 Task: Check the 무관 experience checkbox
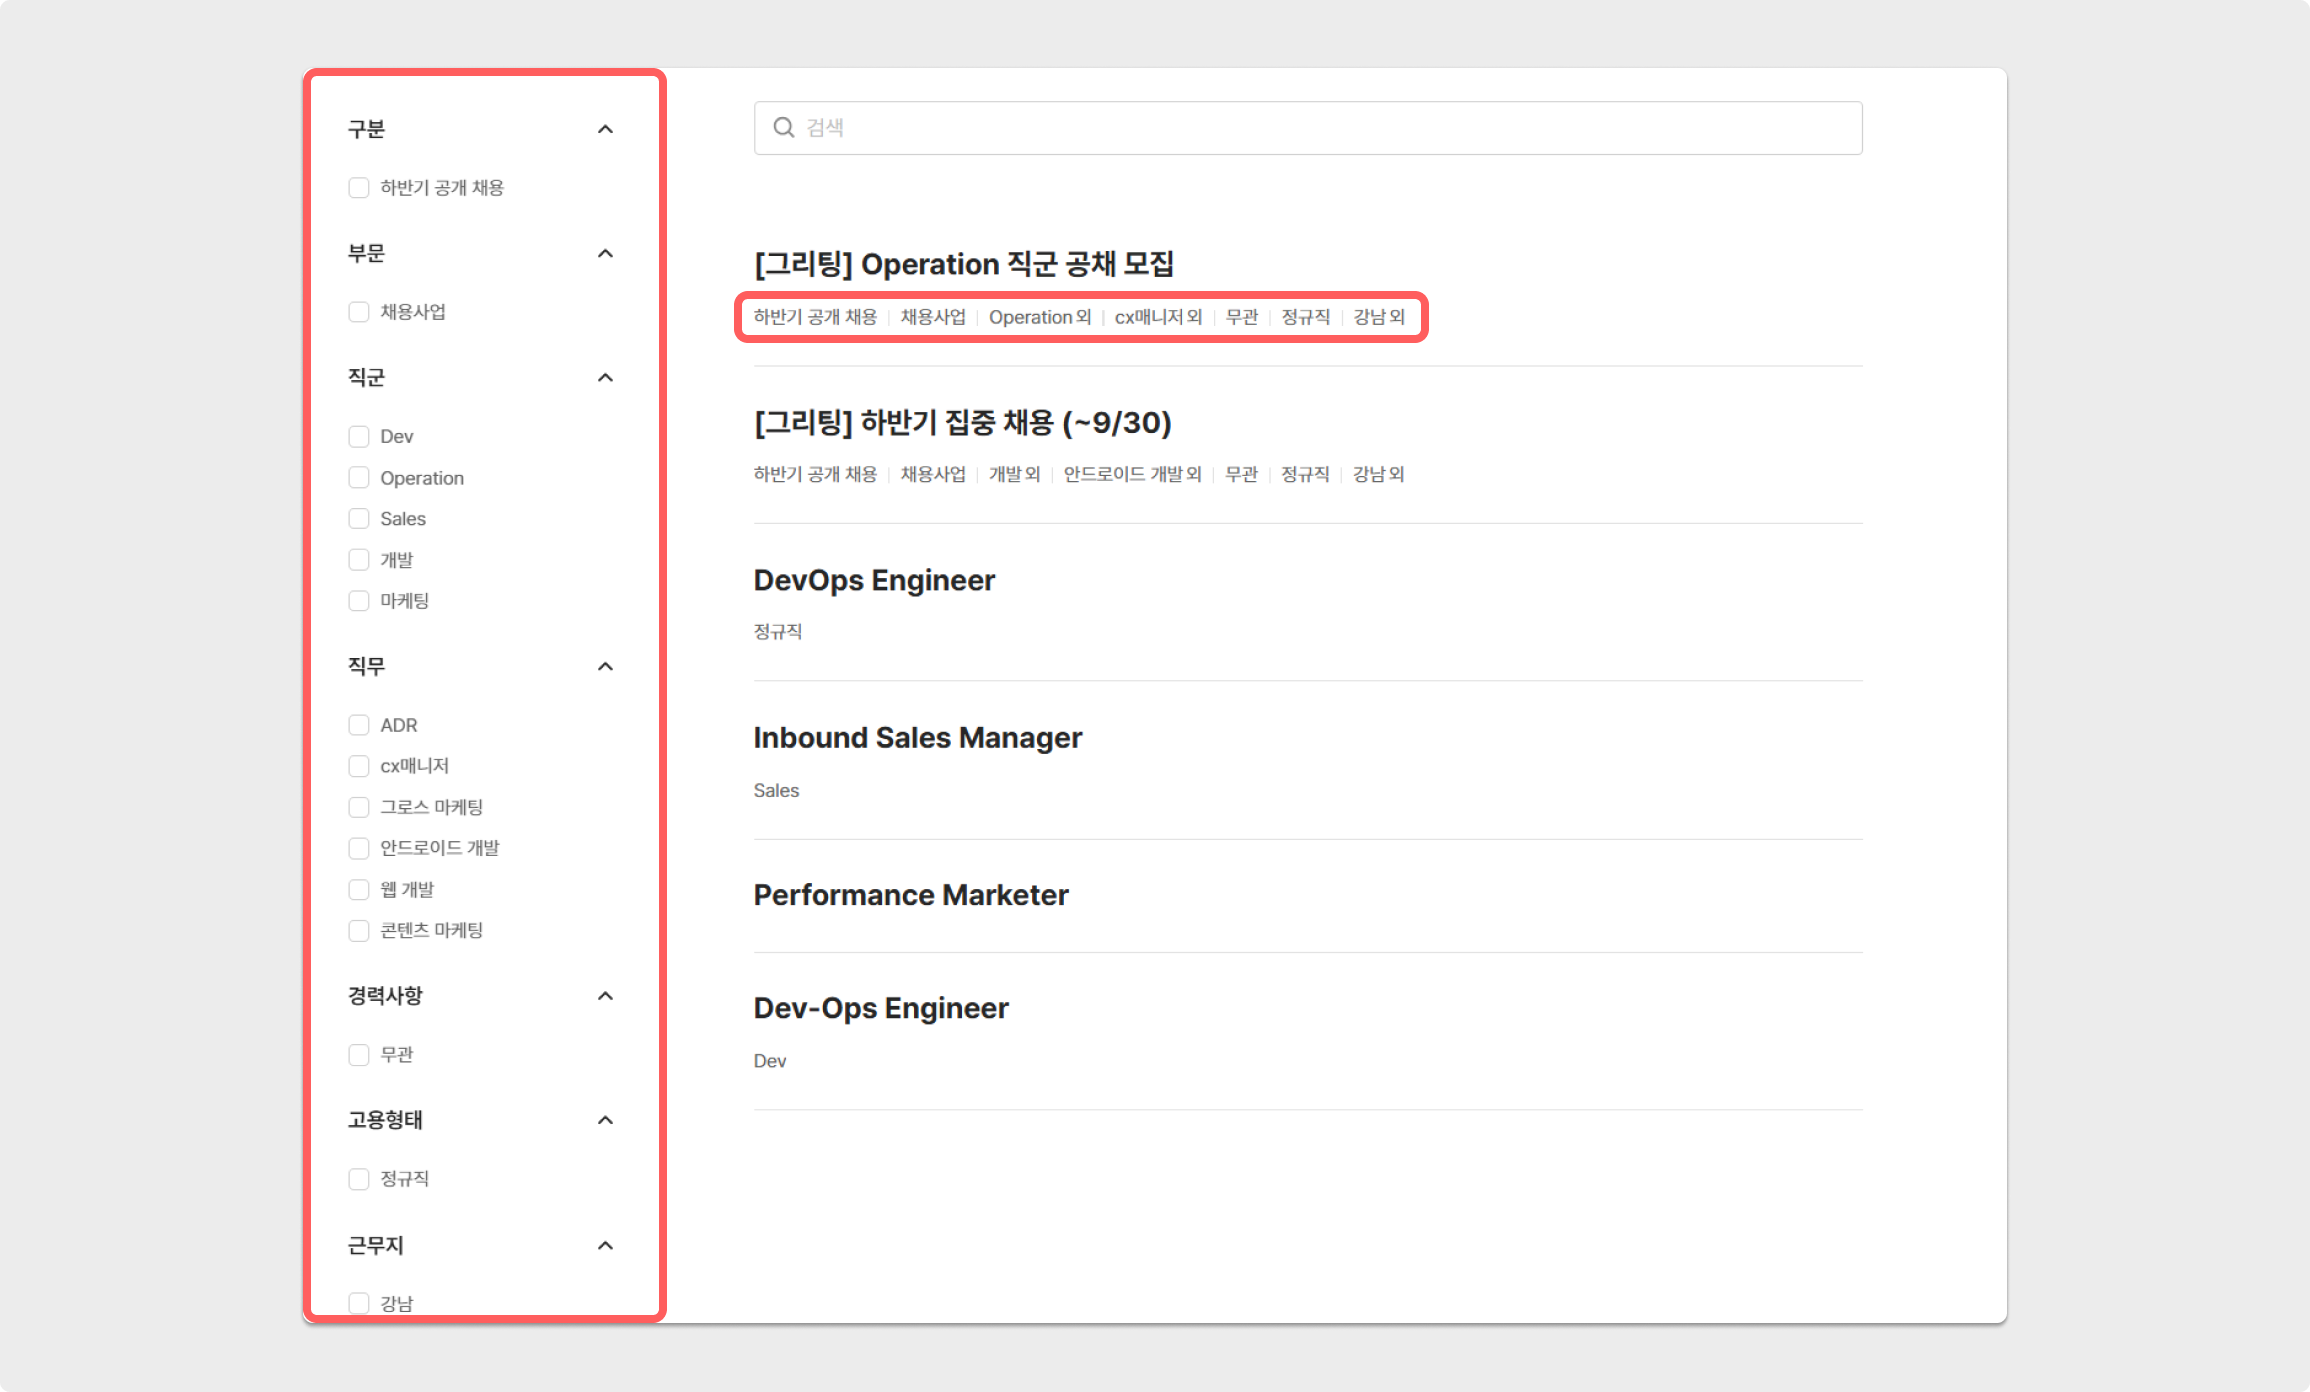coord(359,1055)
